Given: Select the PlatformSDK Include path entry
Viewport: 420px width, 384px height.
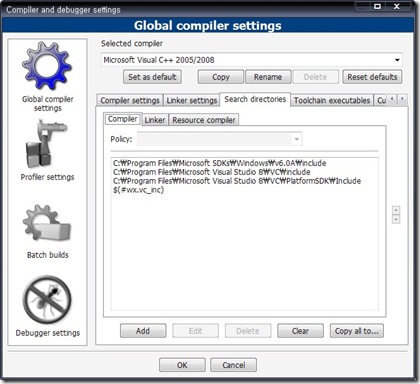Looking at the screenshot, I should tap(237, 181).
